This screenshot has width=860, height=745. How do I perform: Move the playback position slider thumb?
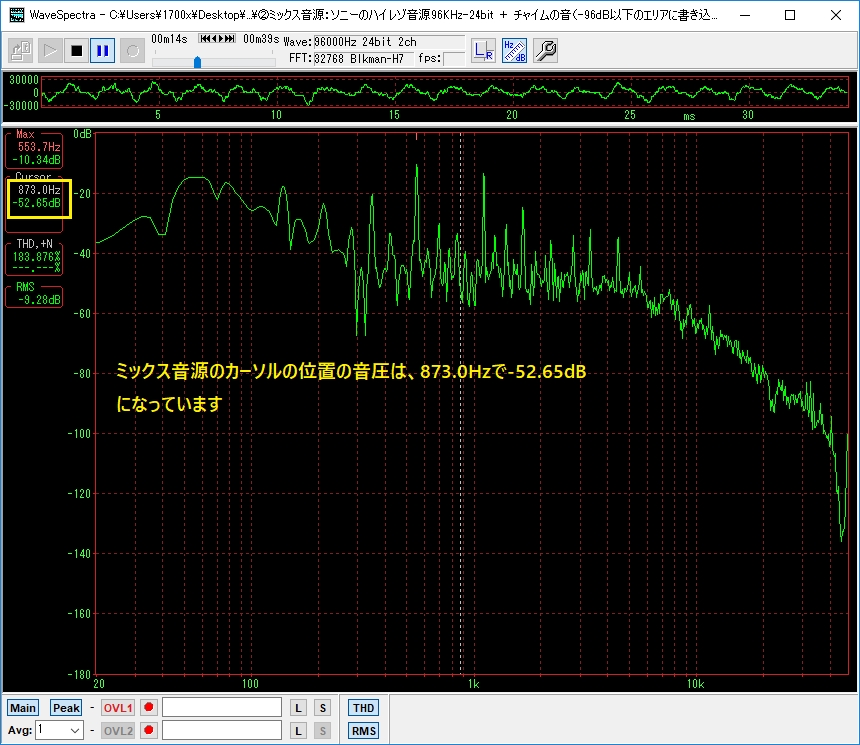[x=197, y=62]
